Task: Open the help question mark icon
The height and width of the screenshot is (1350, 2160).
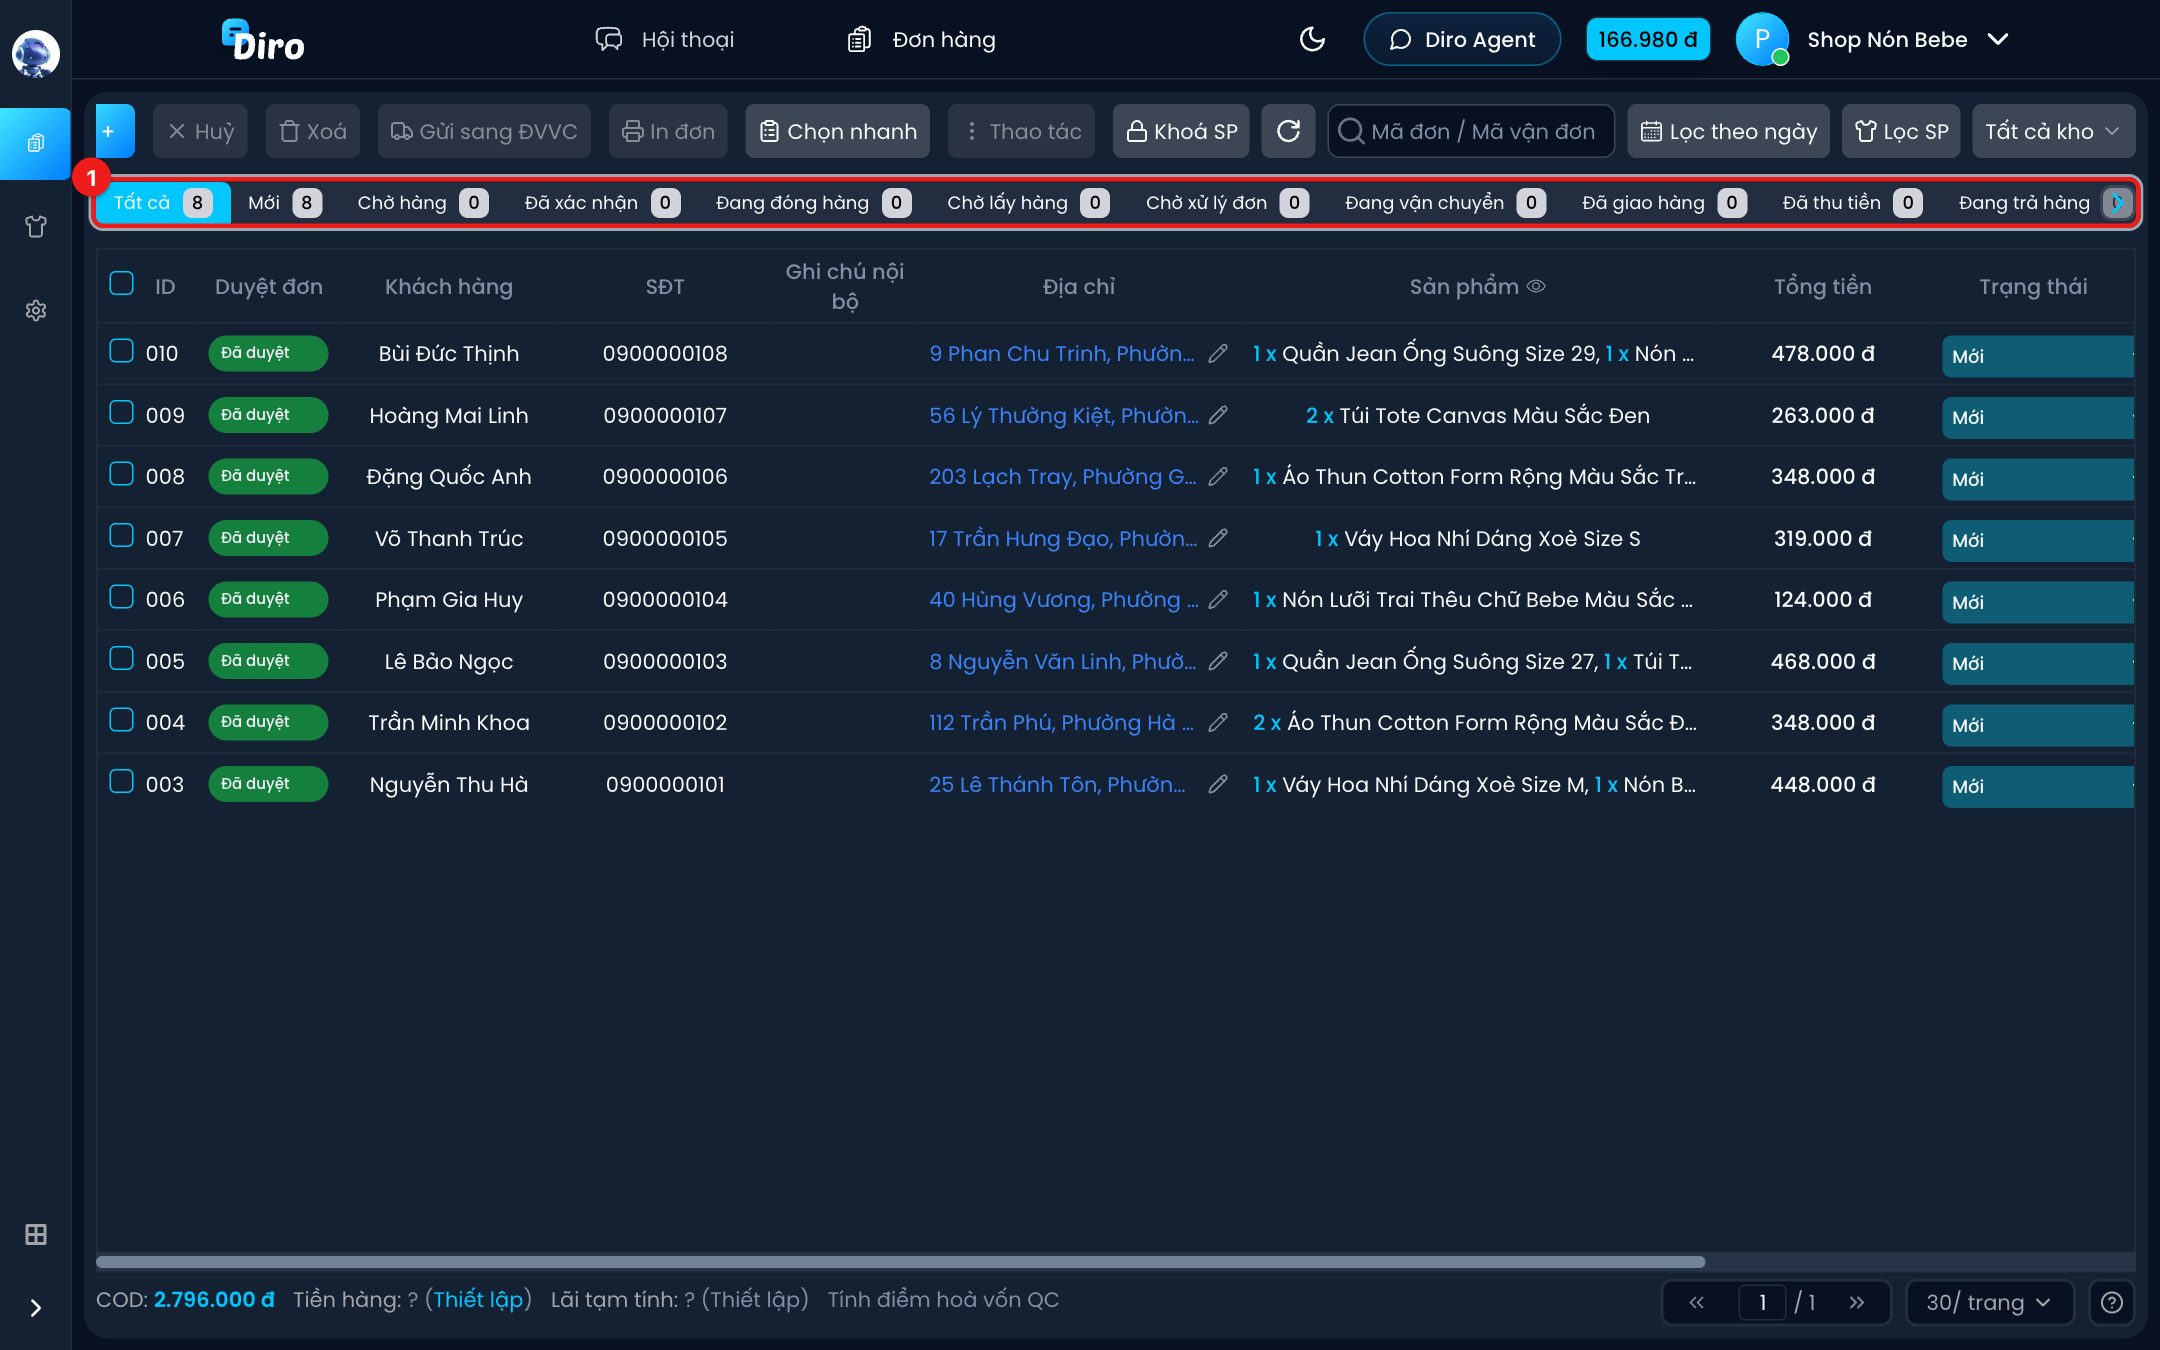Action: tap(2111, 1302)
